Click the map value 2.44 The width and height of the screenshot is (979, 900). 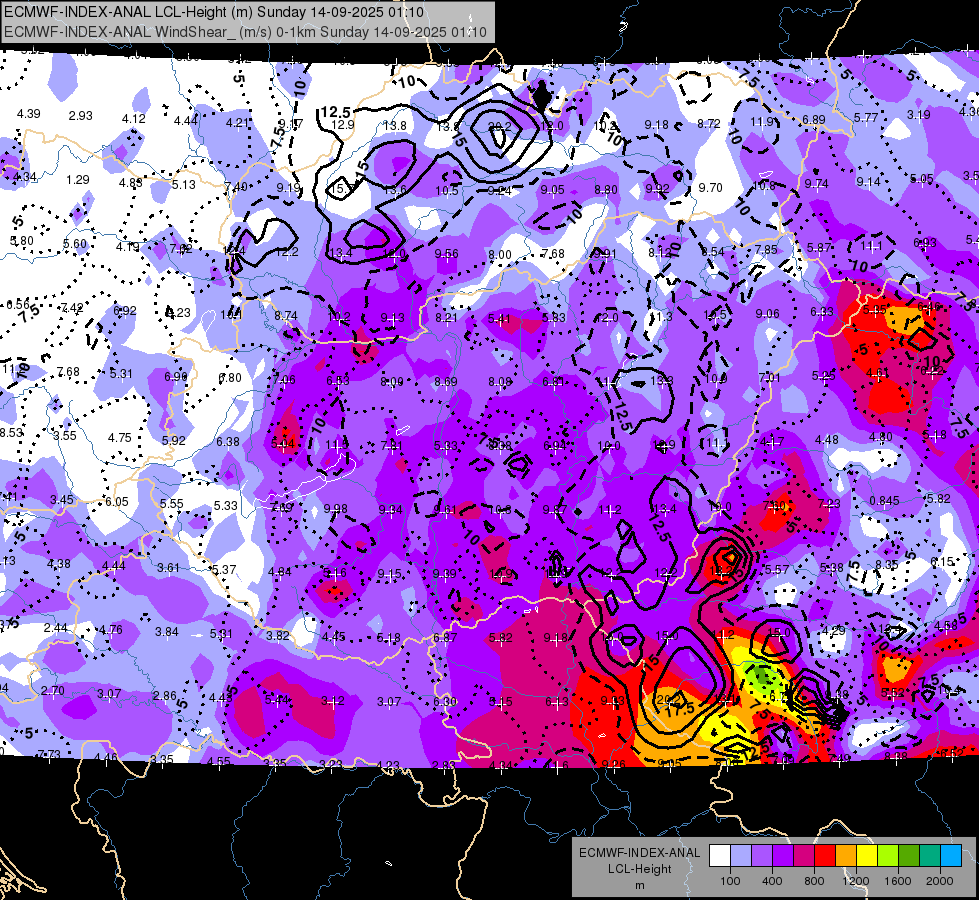56,628
